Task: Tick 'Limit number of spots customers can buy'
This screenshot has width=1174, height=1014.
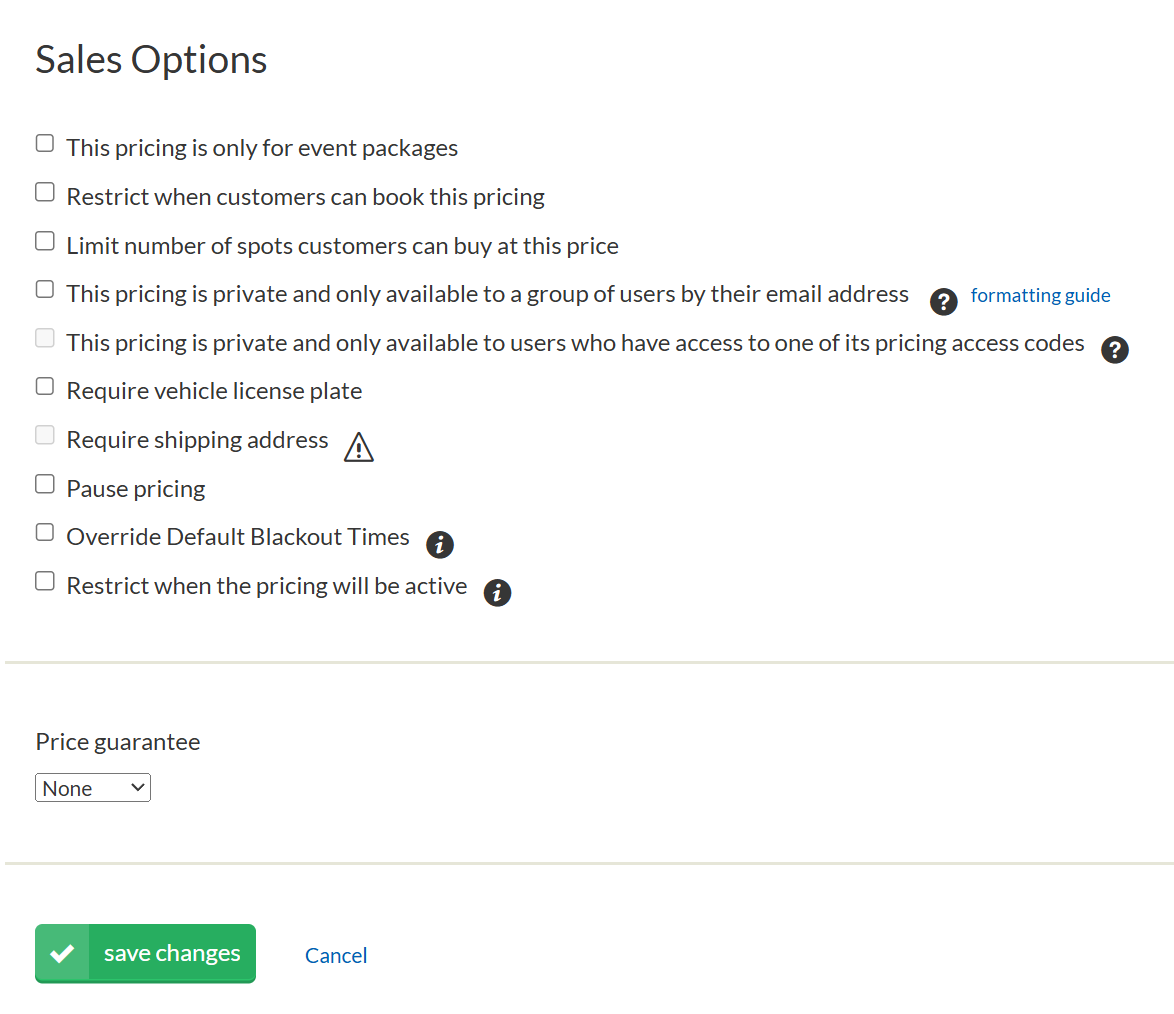Action: (x=45, y=241)
